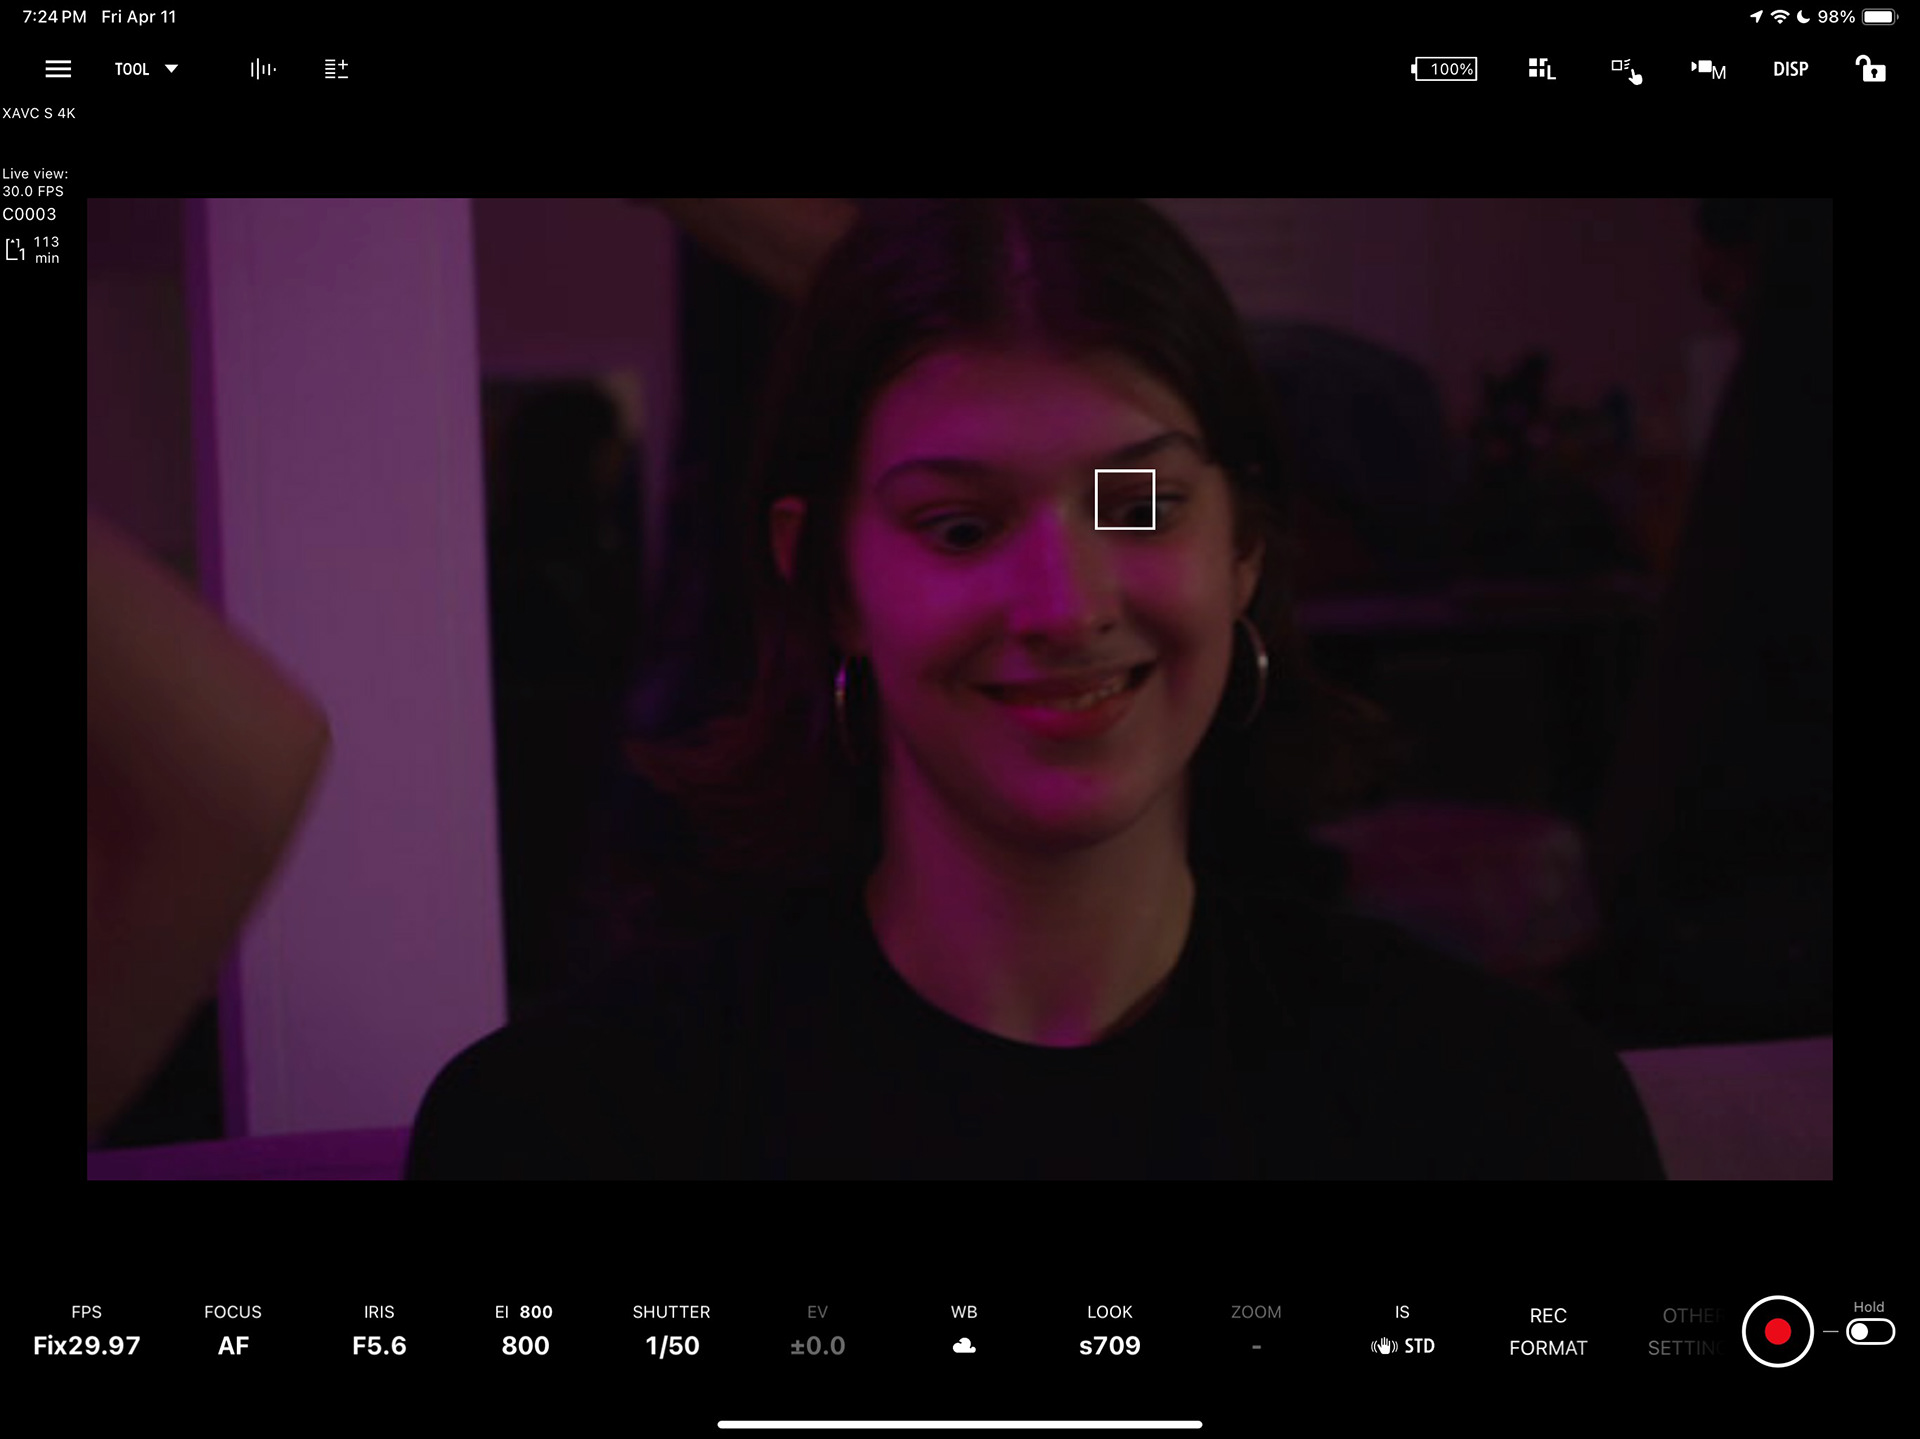Tap the focus frame on subject's eye
Image resolution: width=1920 pixels, height=1439 pixels.
point(1124,499)
